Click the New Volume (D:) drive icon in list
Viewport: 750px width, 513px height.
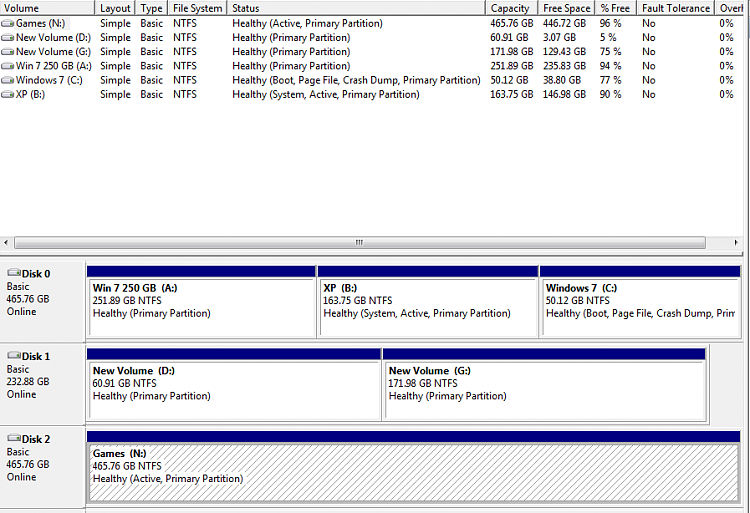click(x=7, y=38)
